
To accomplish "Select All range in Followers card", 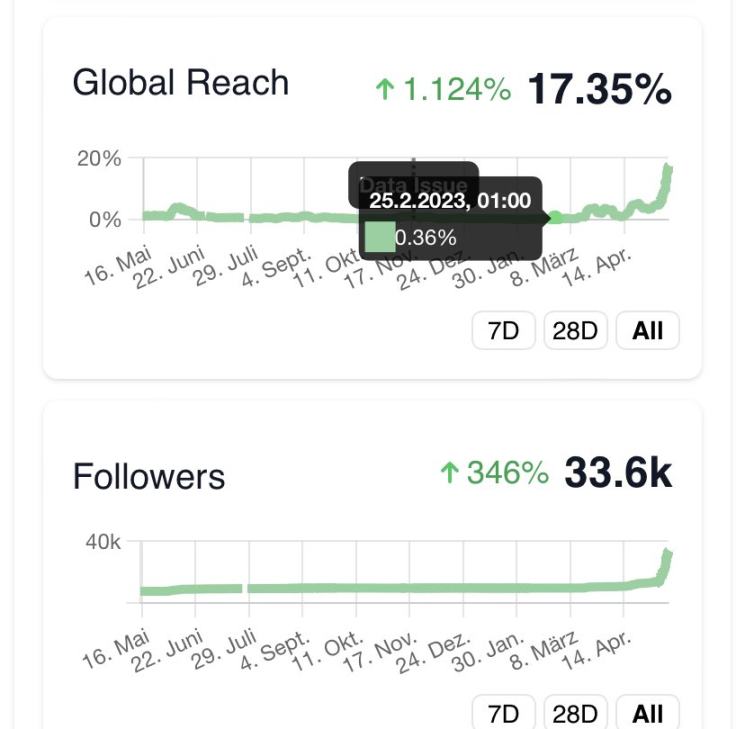I will click(647, 714).
